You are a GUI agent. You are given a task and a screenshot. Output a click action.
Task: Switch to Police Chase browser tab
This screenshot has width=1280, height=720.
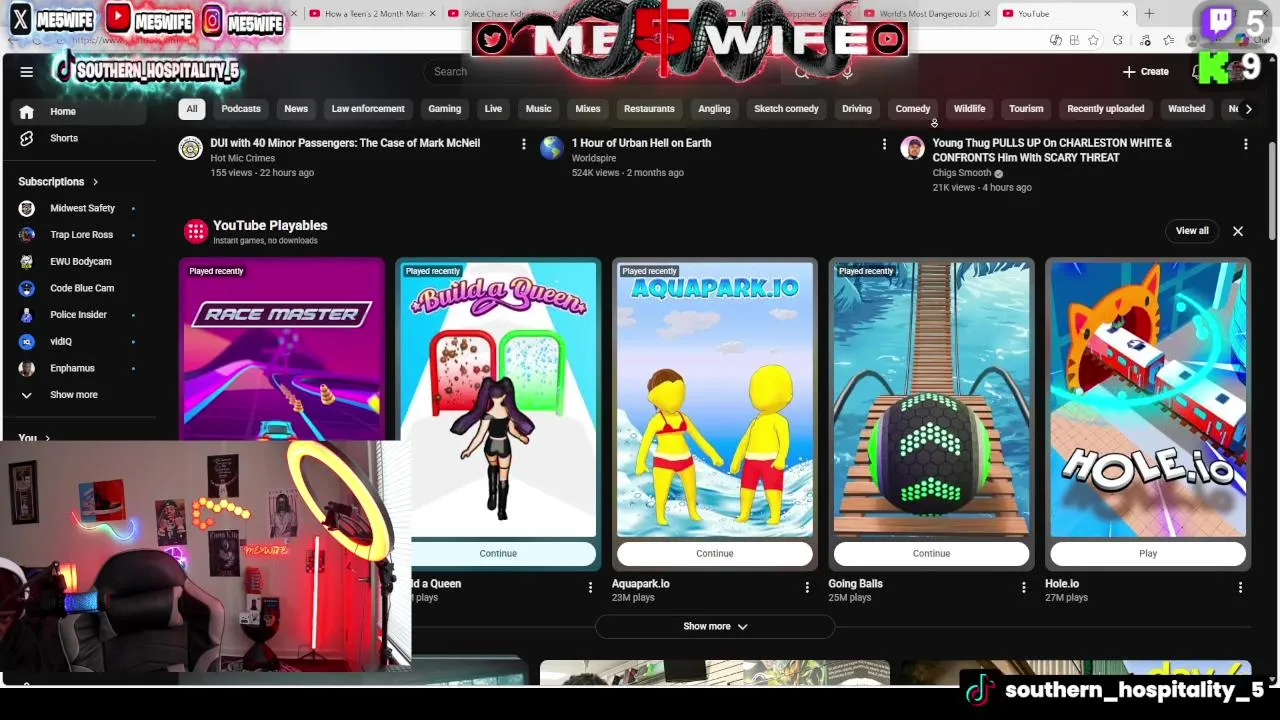(510, 14)
